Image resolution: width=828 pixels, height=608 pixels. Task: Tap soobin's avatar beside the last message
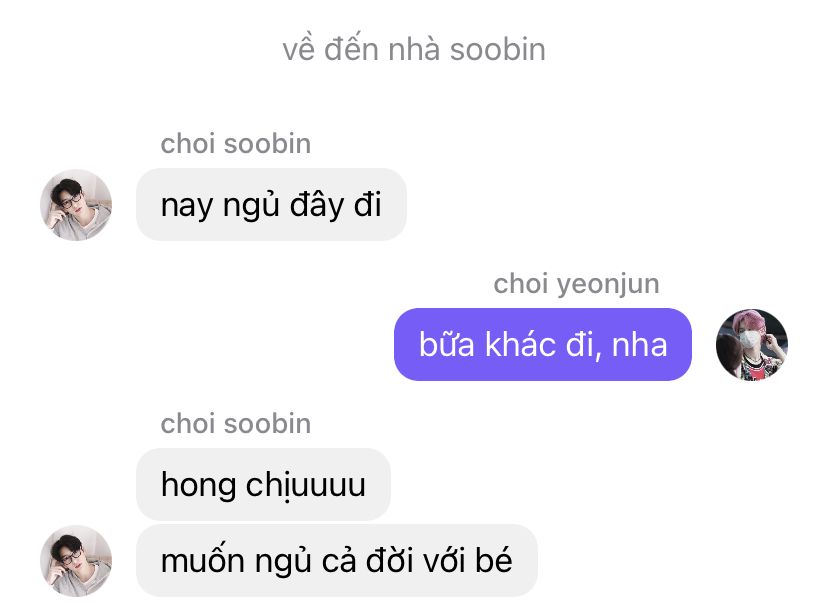76,560
